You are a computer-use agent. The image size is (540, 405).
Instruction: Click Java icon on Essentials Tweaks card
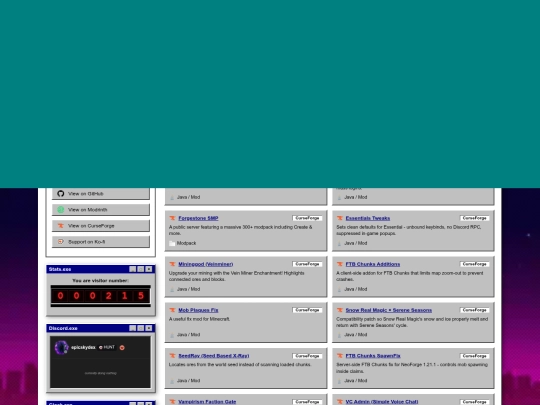[339, 243]
